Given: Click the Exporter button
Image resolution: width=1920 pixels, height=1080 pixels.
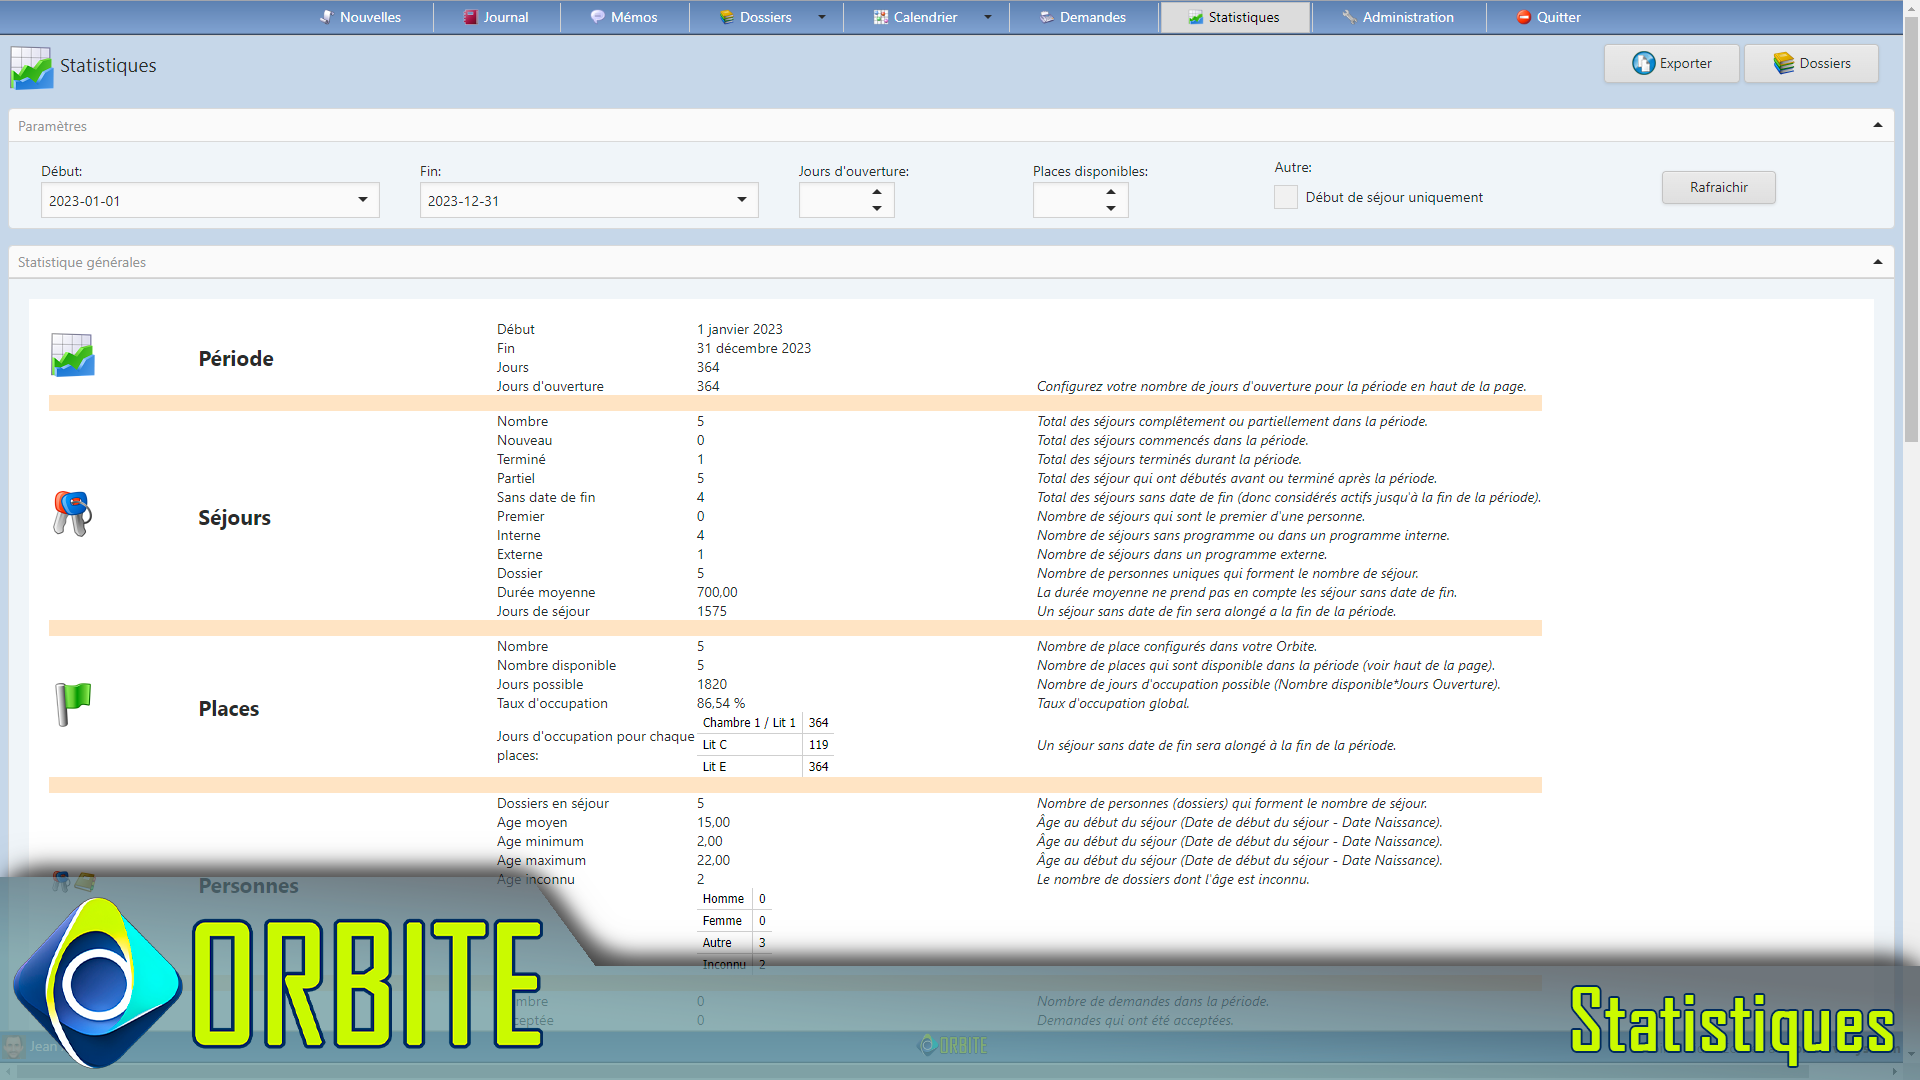Looking at the screenshot, I should click(x=1672, y=63).
